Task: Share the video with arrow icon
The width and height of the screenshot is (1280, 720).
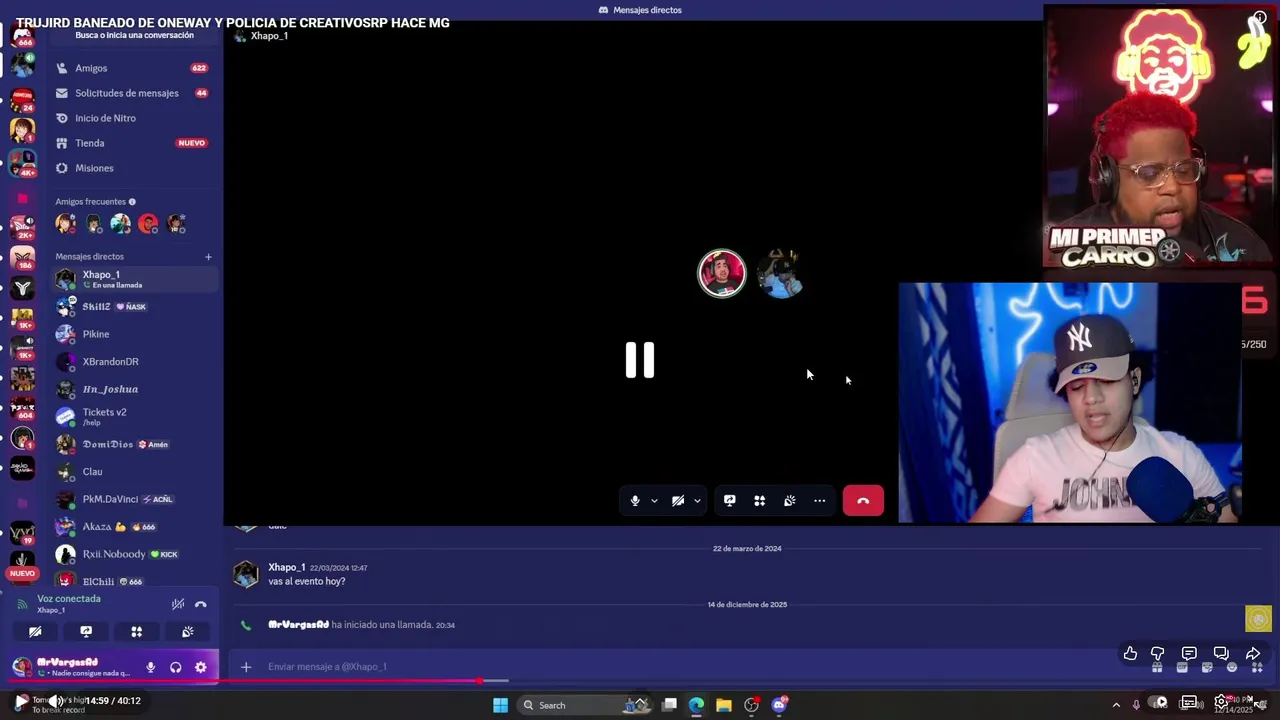Action: (1253, 654)
